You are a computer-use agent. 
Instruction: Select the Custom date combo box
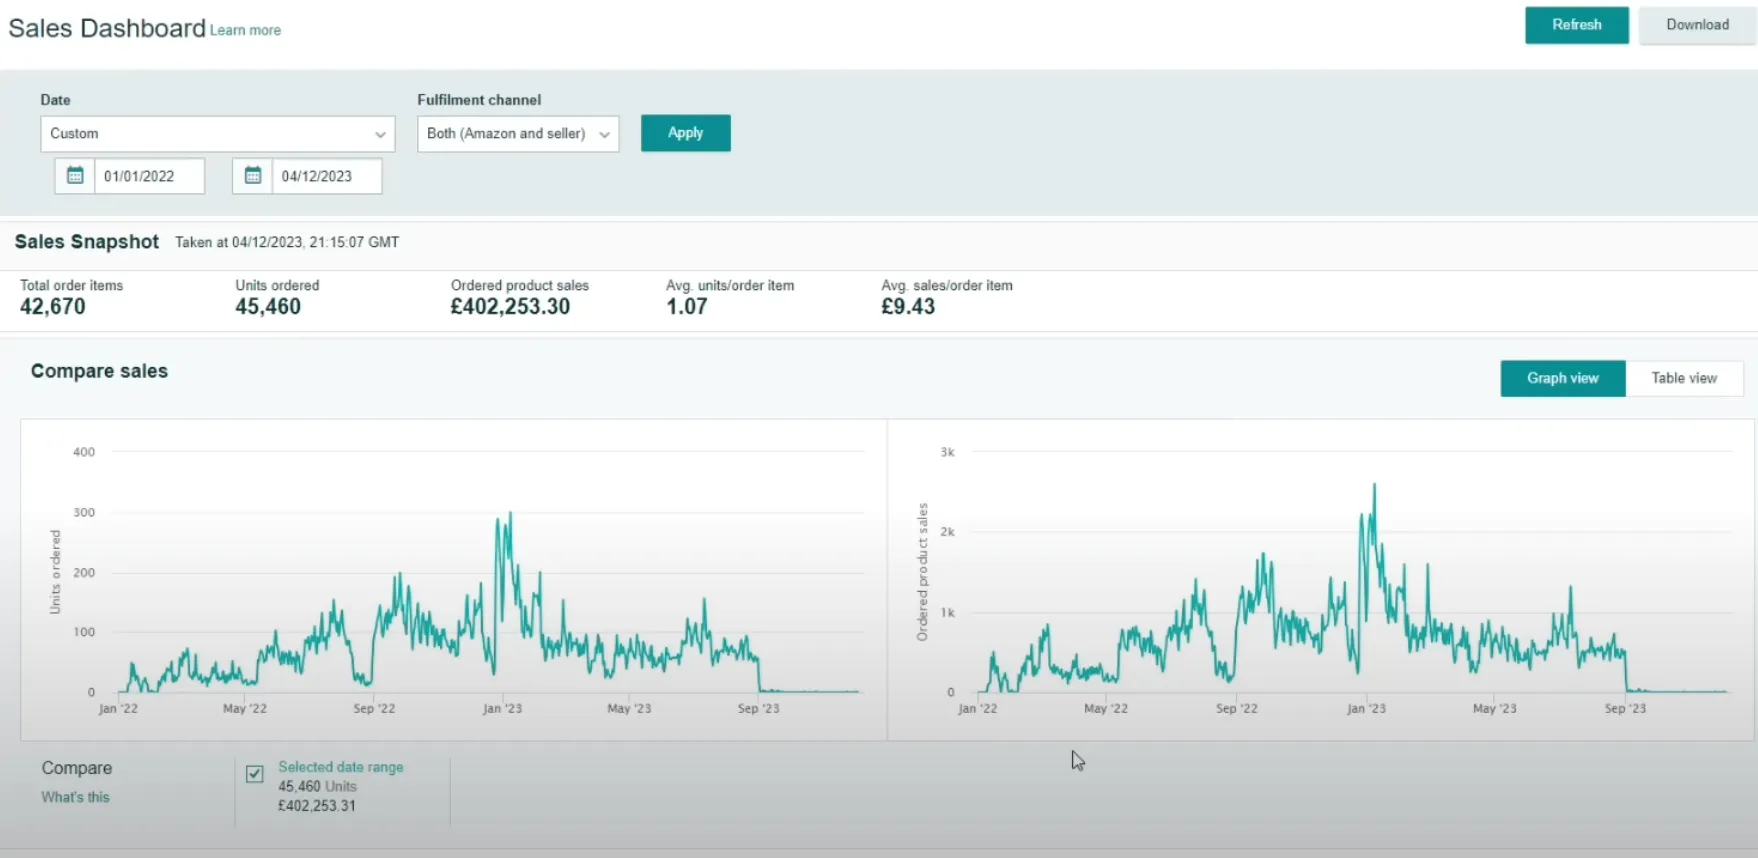click(x=218, y=134)
